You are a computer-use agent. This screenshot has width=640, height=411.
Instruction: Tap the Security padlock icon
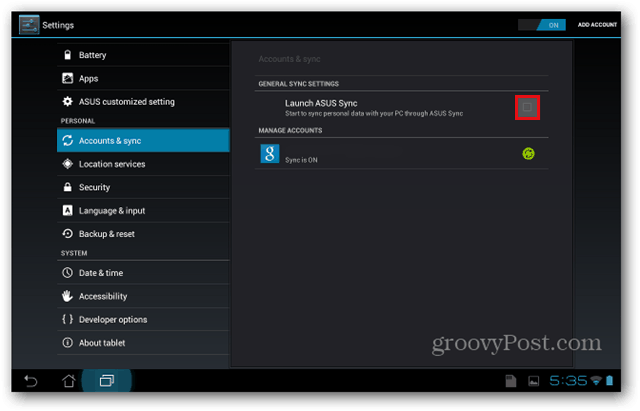click(x=68, y=187)
